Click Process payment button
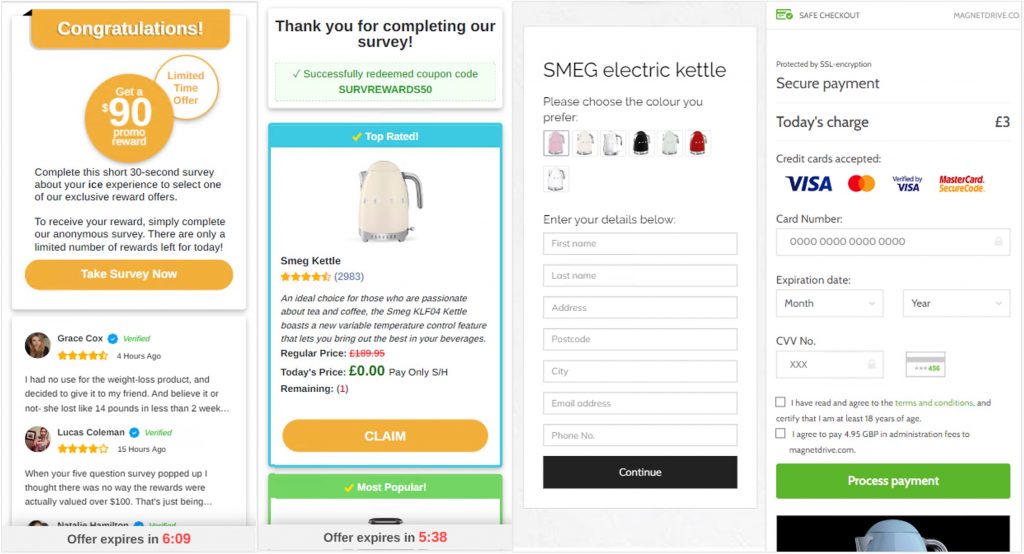This screenshot has height=554, width=1024. tap(893, 481)
